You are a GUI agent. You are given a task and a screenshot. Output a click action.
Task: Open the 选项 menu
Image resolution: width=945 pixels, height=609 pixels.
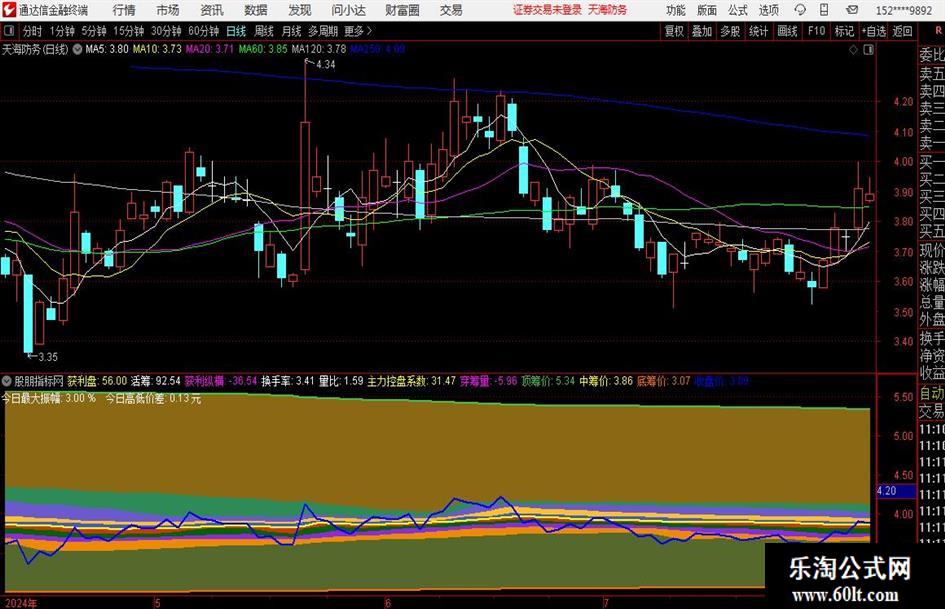769,10
